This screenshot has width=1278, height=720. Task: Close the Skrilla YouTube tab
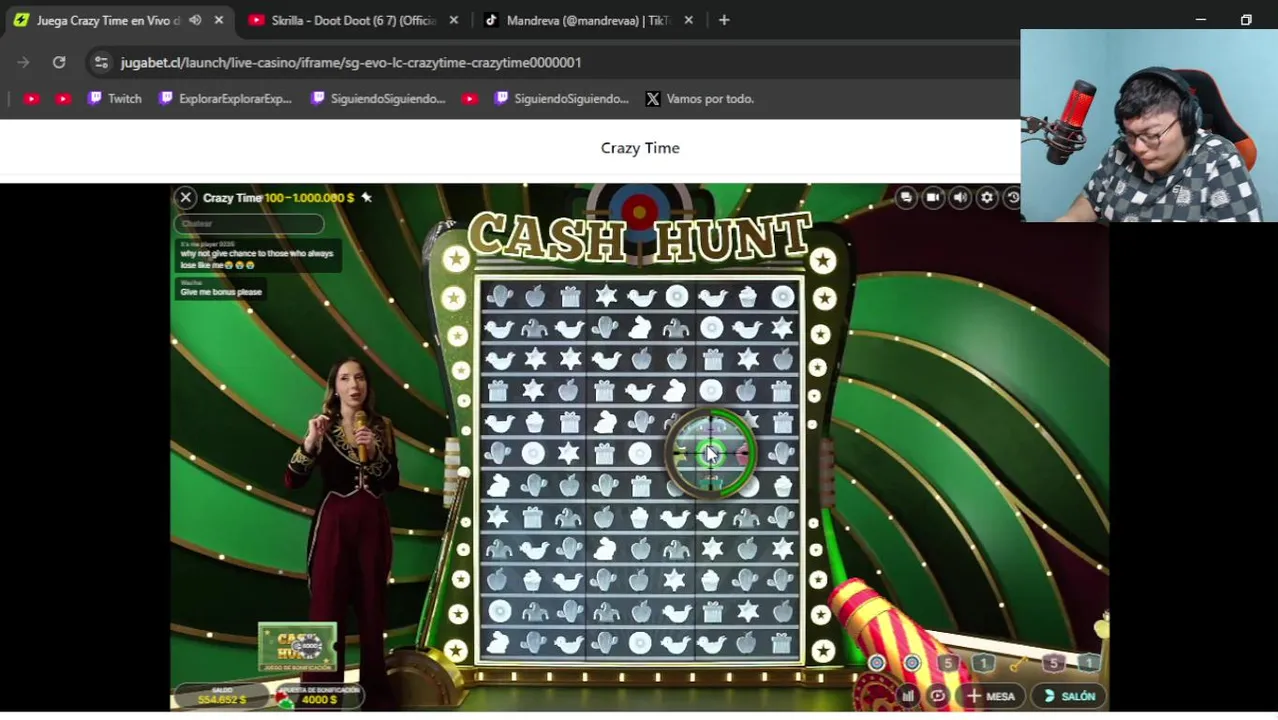point(454,20)
